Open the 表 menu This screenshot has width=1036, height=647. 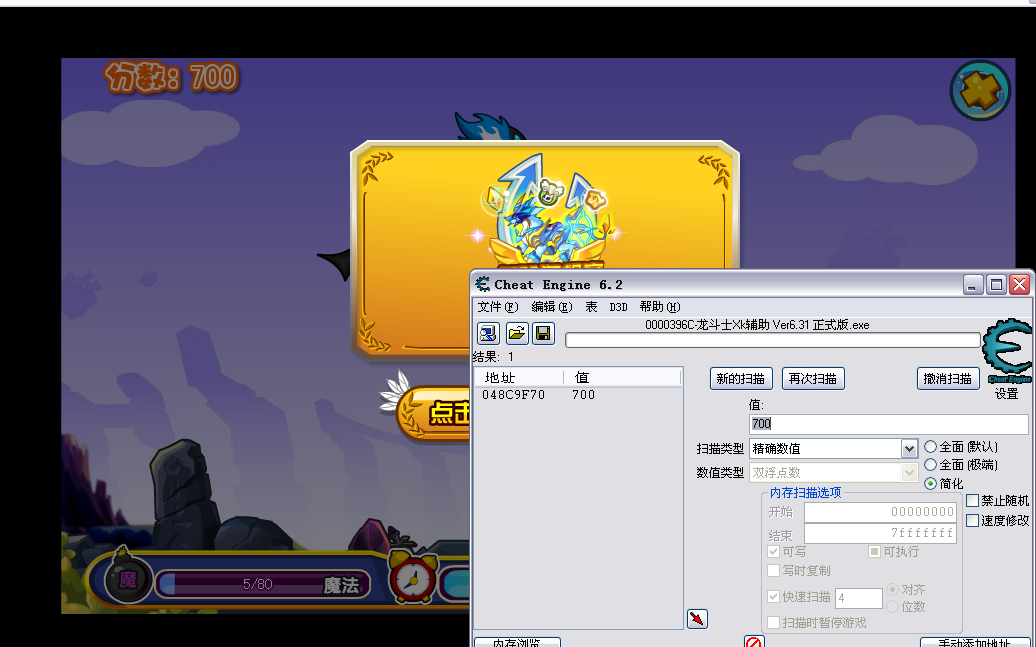pos(591,307)
